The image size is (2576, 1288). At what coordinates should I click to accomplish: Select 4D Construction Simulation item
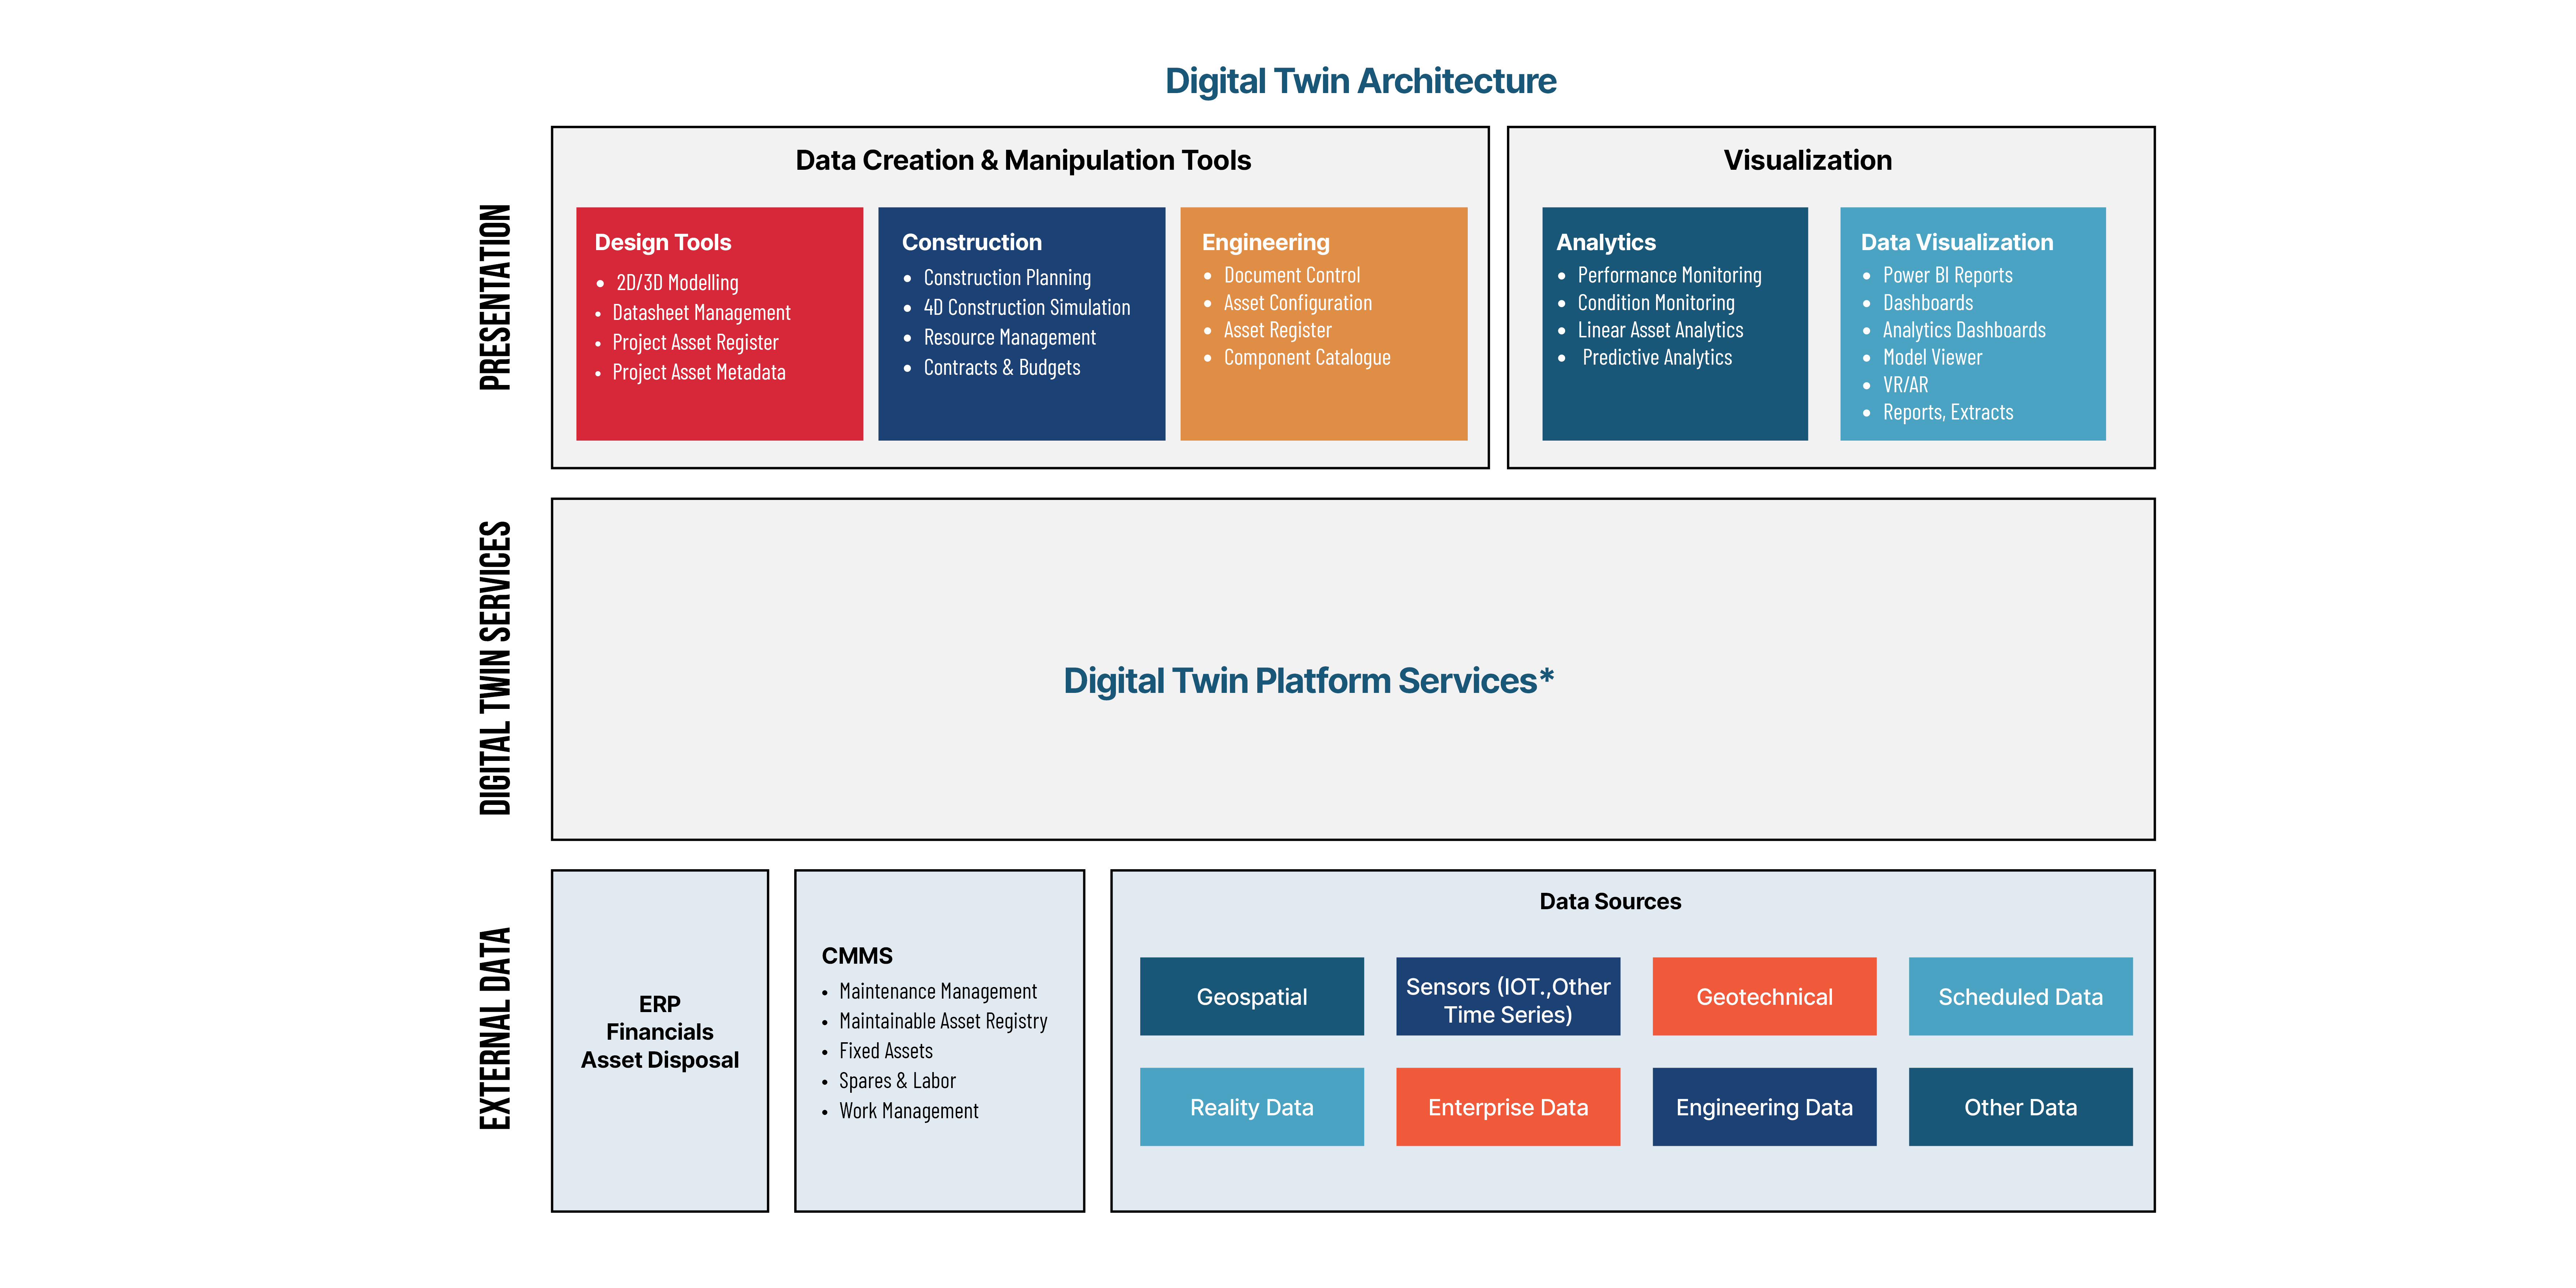1027,308
